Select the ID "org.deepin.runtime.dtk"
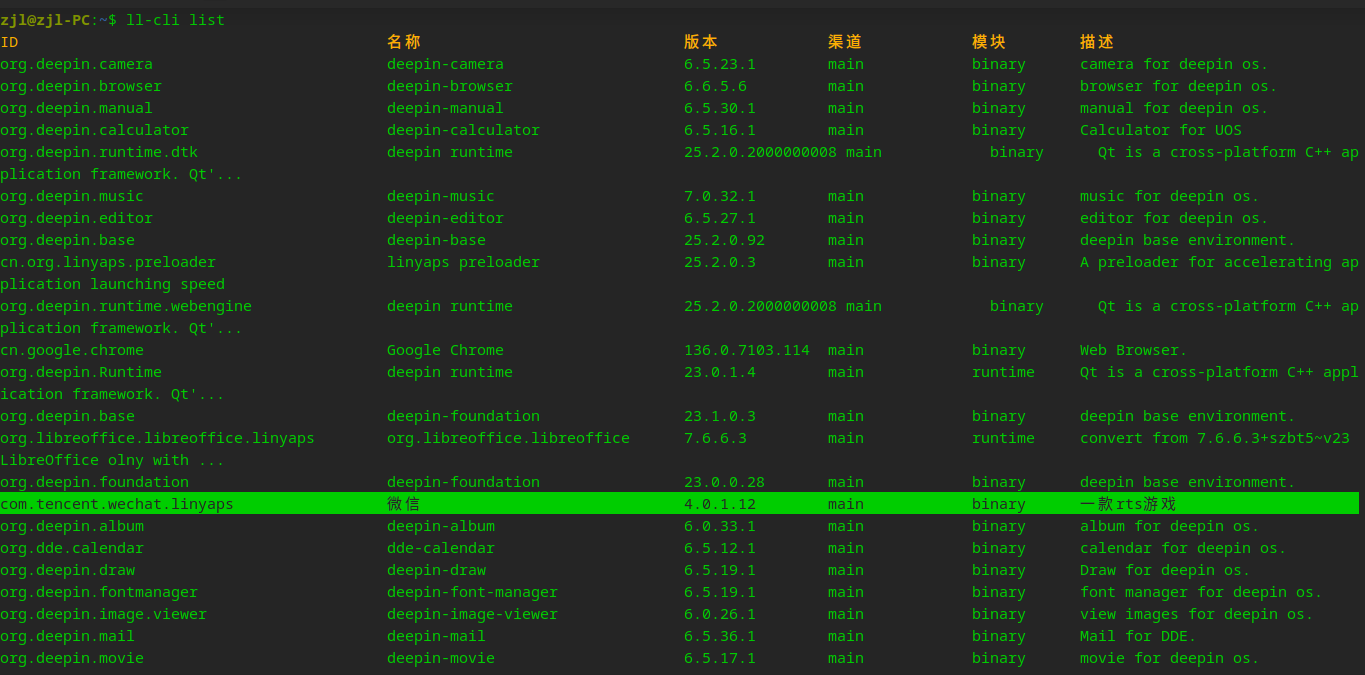Image resolution: width=1365 pixels, height=675 pixels. click(x=99, y=152)
